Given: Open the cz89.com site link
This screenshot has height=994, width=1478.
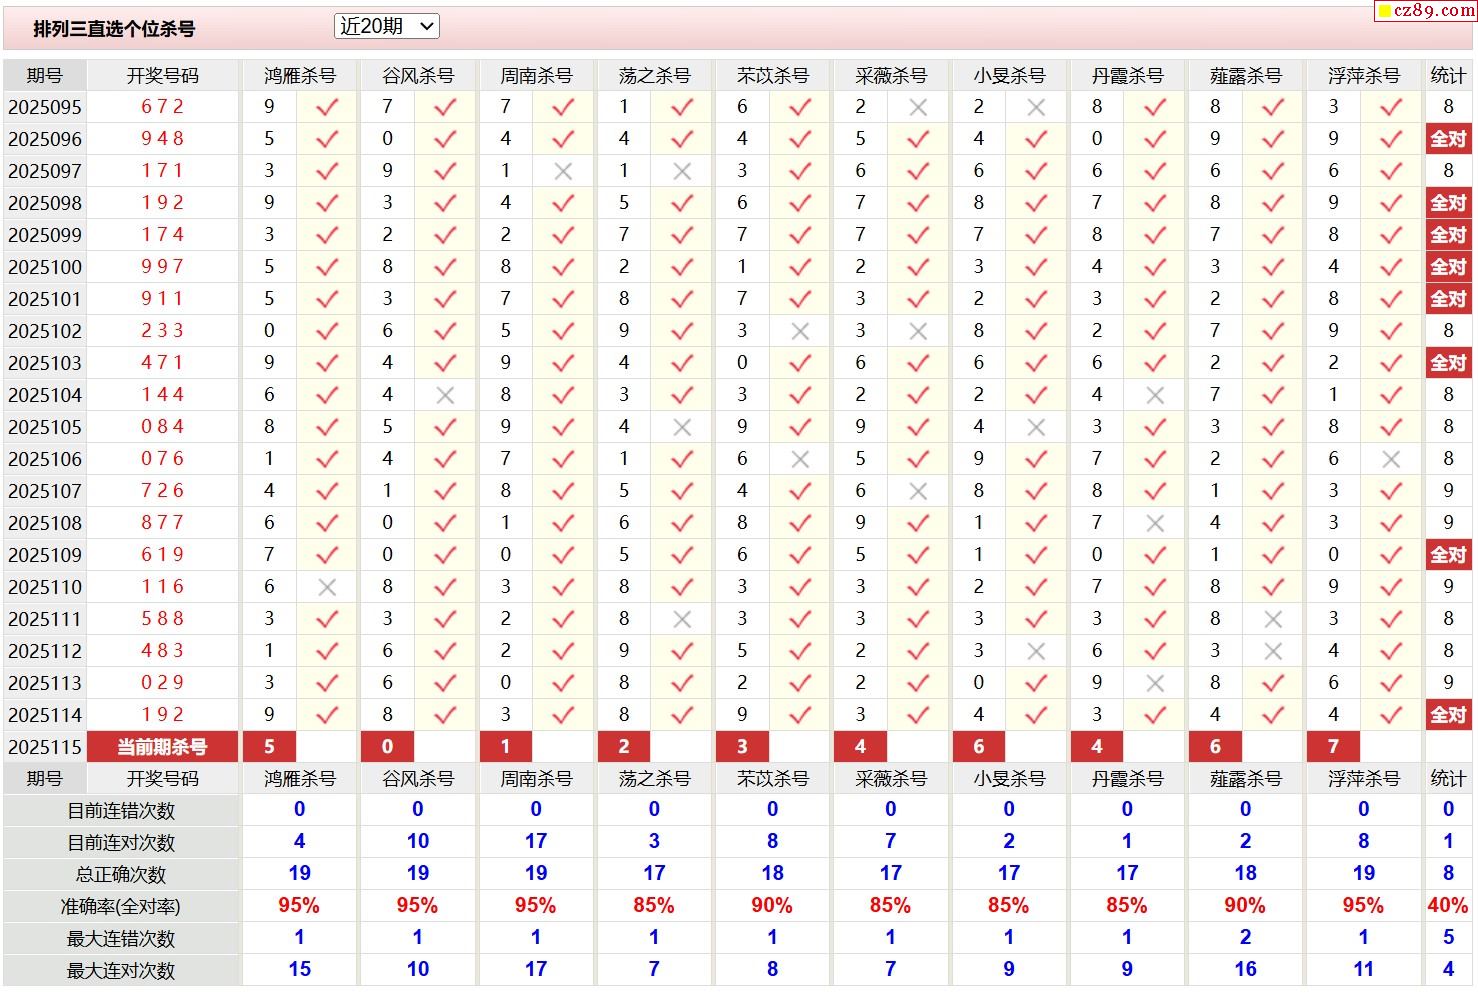Looking at the screenshot, I should tap(1426, 11).
